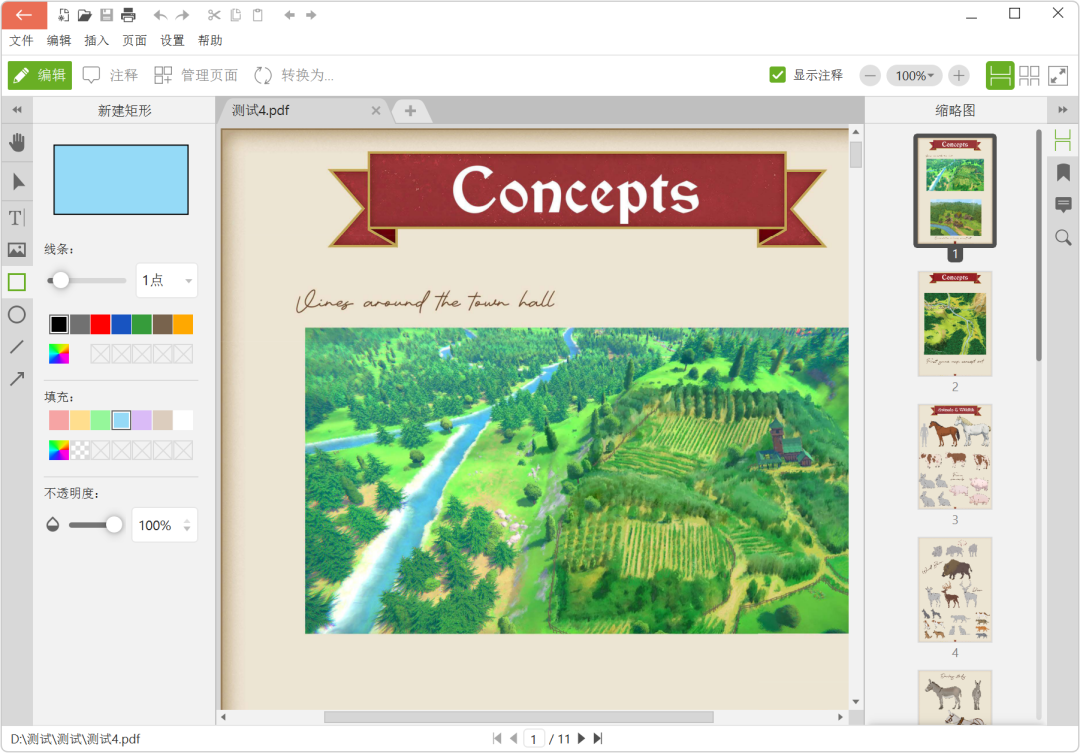1080x753 pixels.
Task: Cut selection with scissors icon
Action: click(x=214, y=14)
